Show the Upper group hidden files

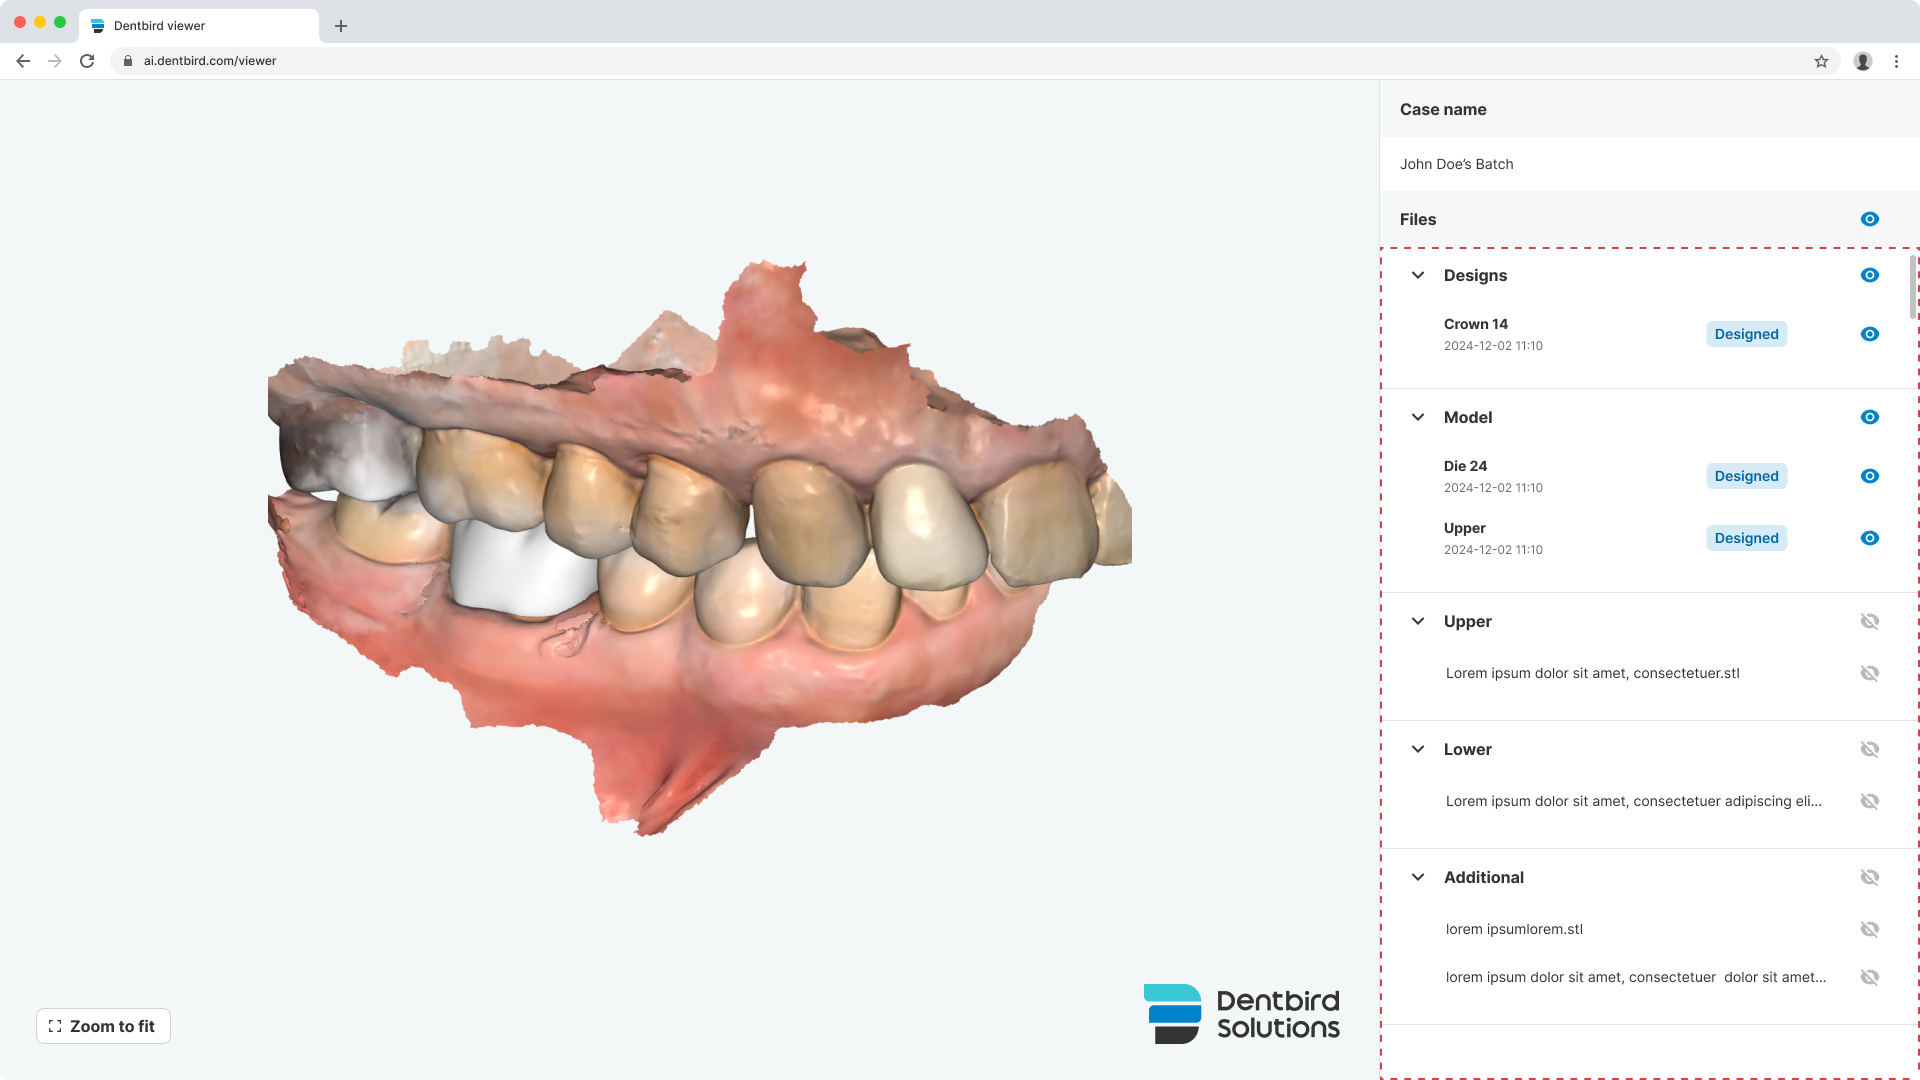(1869, 621)
